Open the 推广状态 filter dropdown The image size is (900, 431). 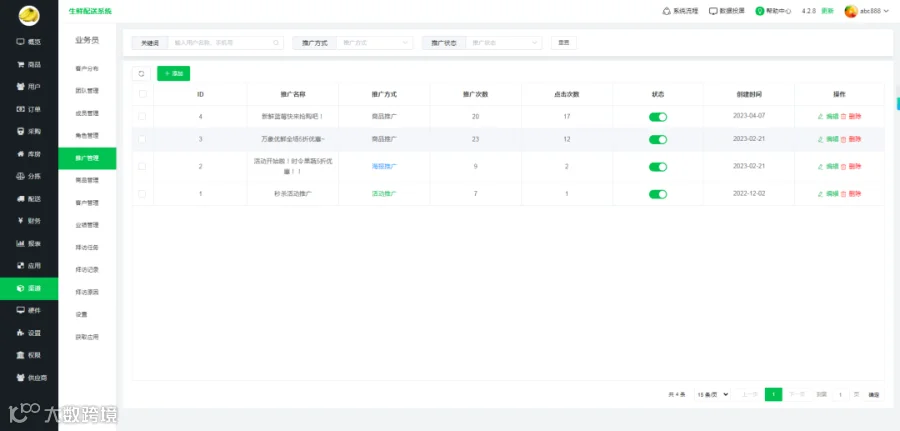[504, 42]
